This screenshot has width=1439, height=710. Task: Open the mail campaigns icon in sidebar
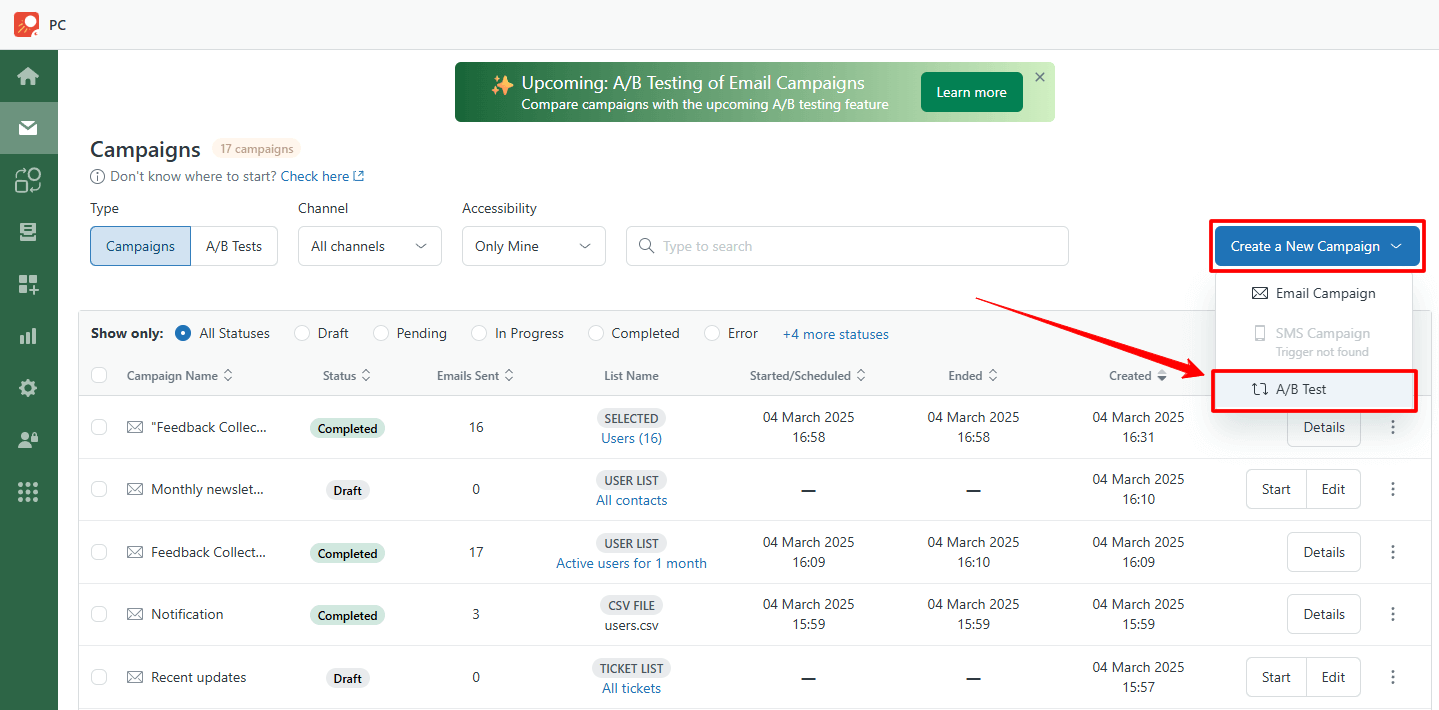(x=28, y=128)
